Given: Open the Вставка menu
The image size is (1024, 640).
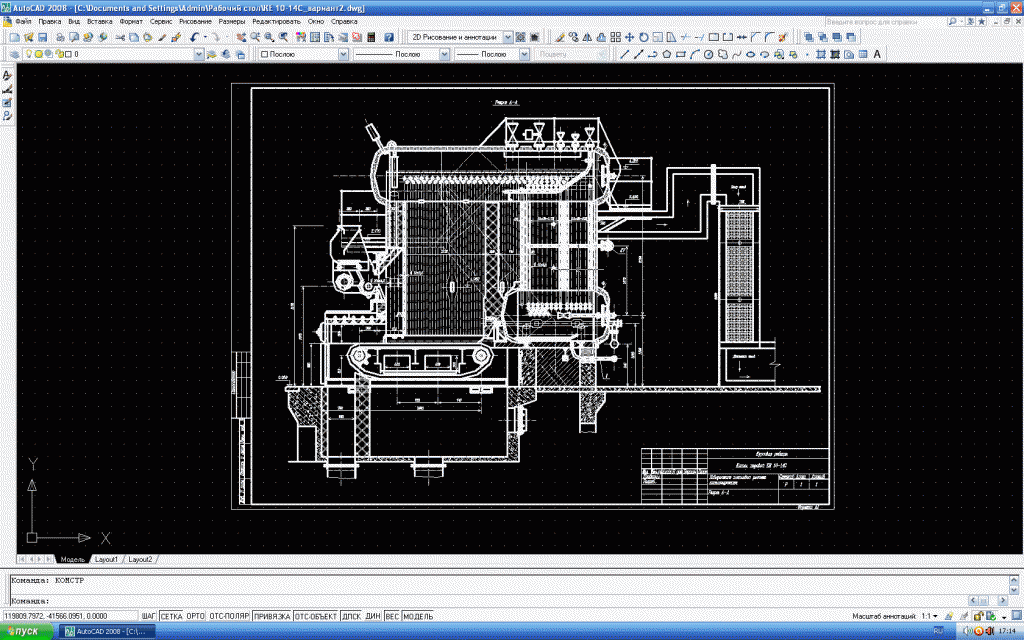Looking at the screenshot, I should (99, 22).
